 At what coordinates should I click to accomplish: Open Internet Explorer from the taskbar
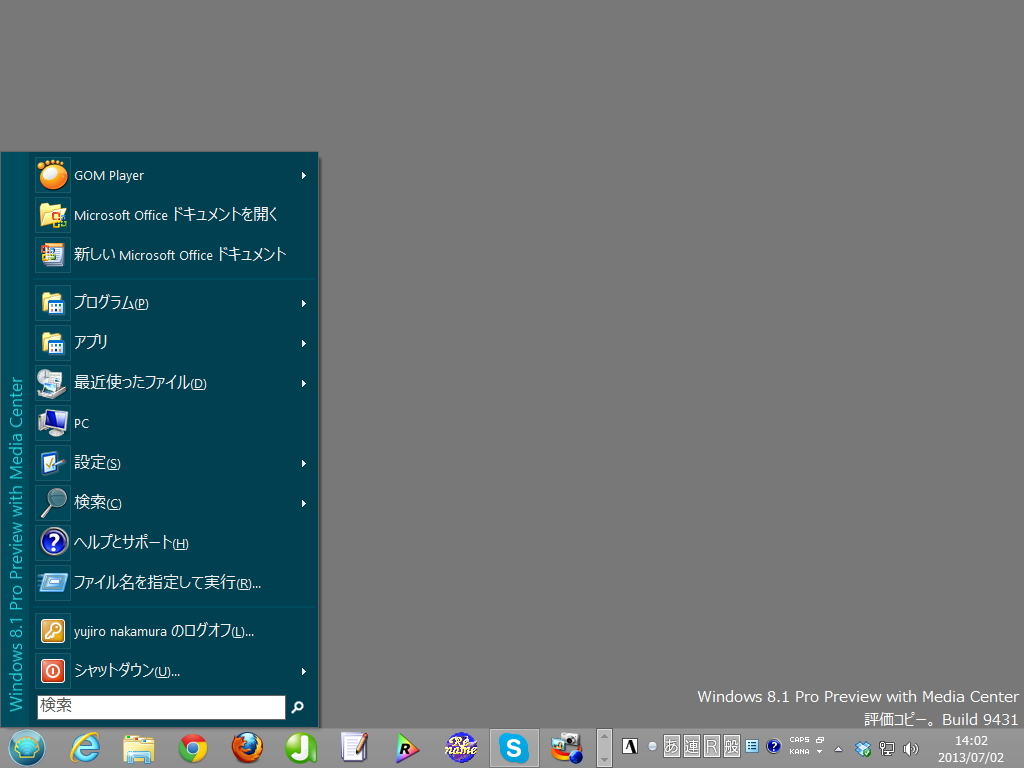pos(85,747)
